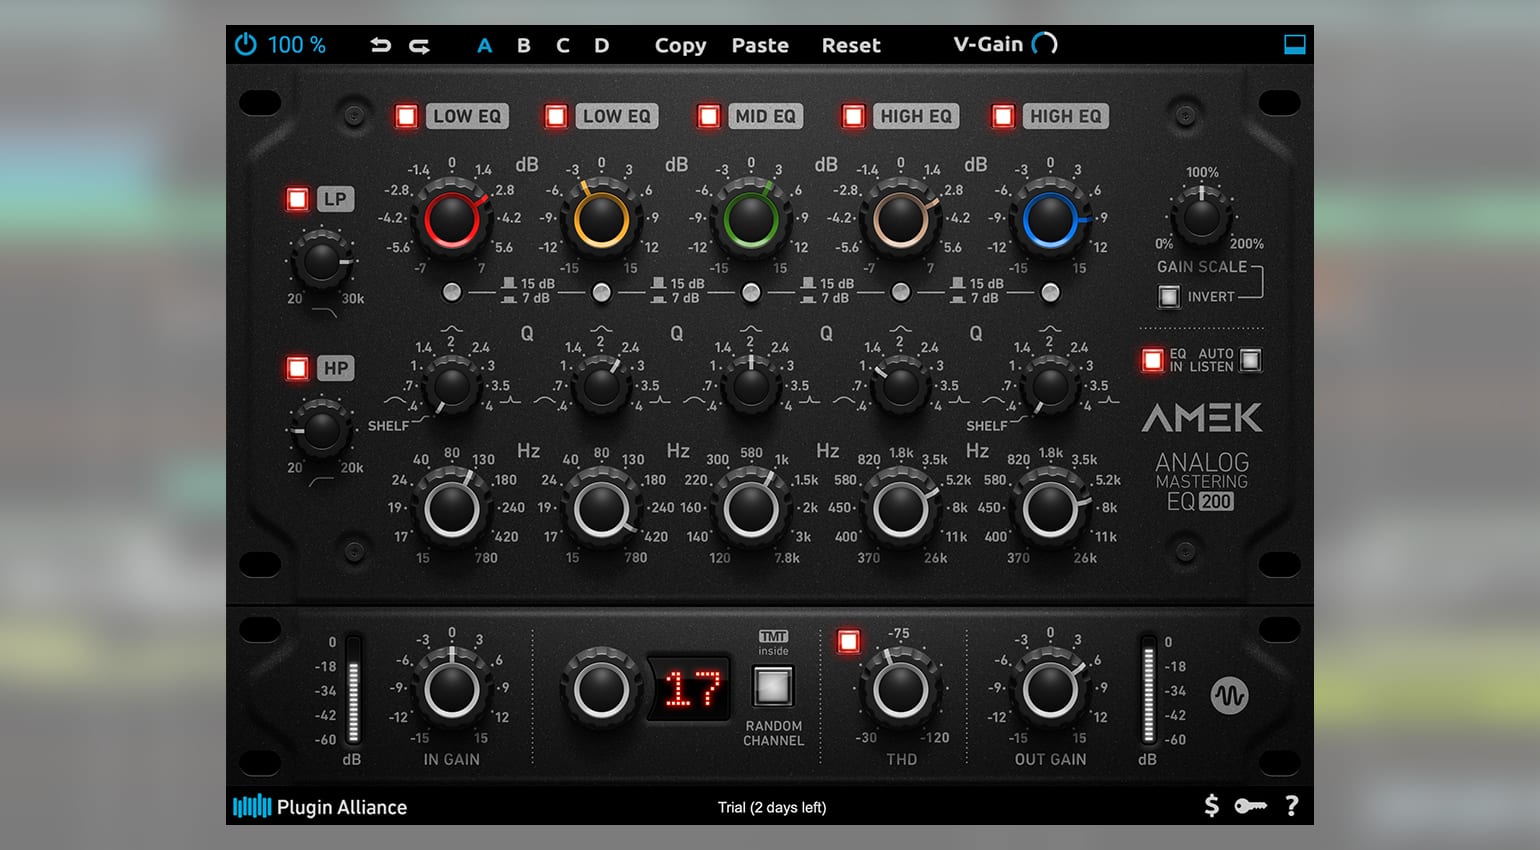Select preset slot C
The width and height of the screenshot is (1540, 850).
[563, 45]
